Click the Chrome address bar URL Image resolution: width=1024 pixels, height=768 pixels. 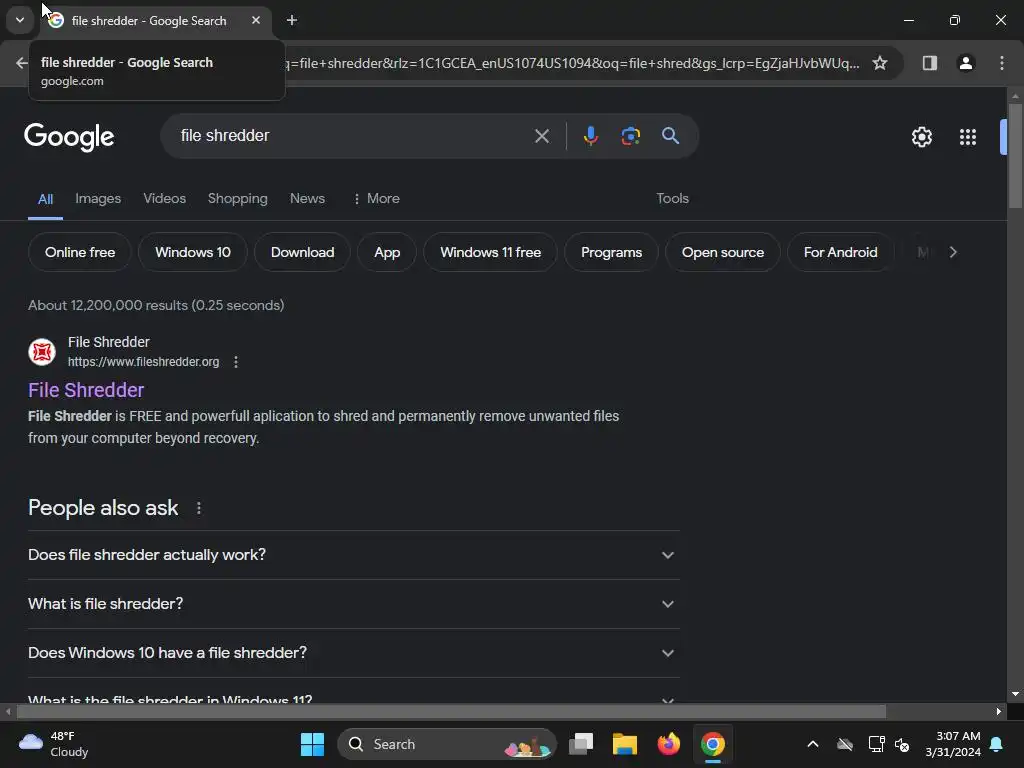point(571,63)
